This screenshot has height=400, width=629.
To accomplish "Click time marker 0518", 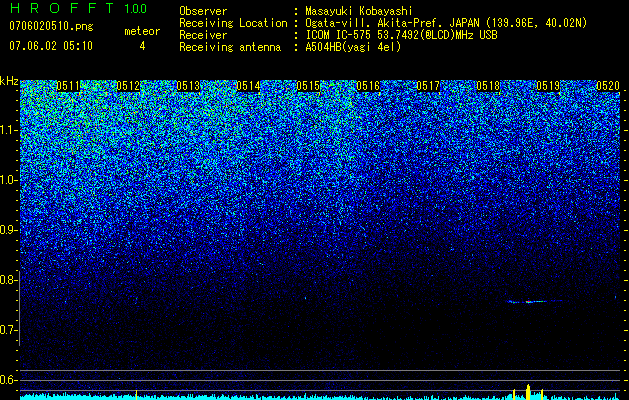I will click(x=488, y=86).
